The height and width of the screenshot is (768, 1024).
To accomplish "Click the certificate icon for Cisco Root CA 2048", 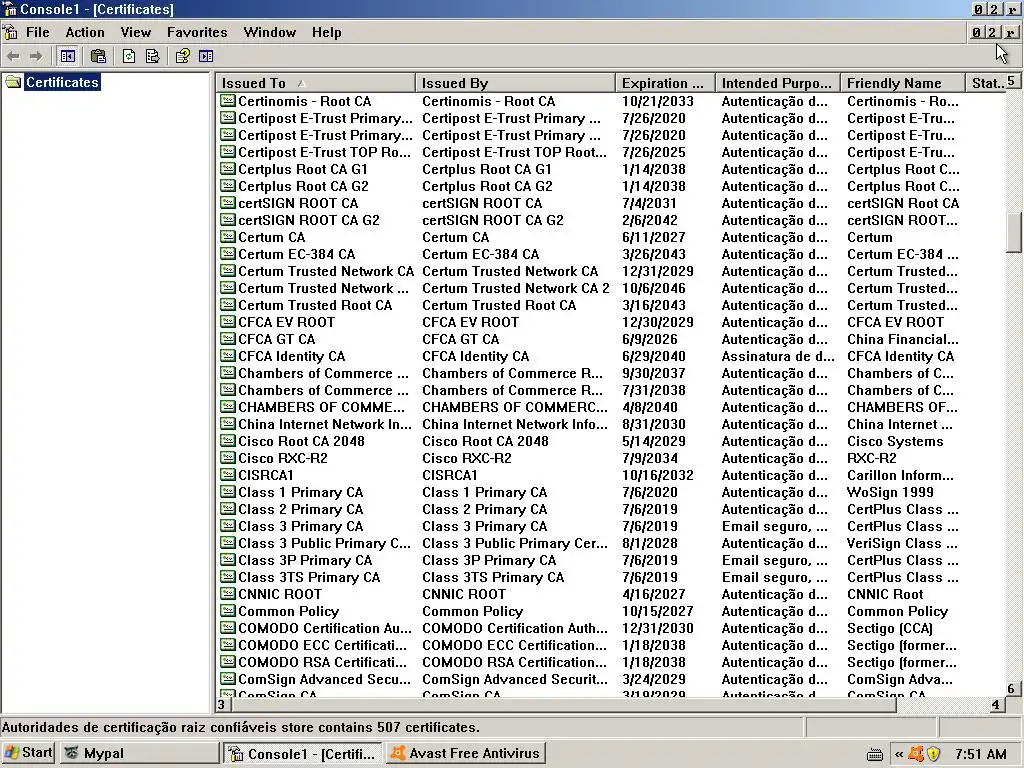I will tap(228, 440).
